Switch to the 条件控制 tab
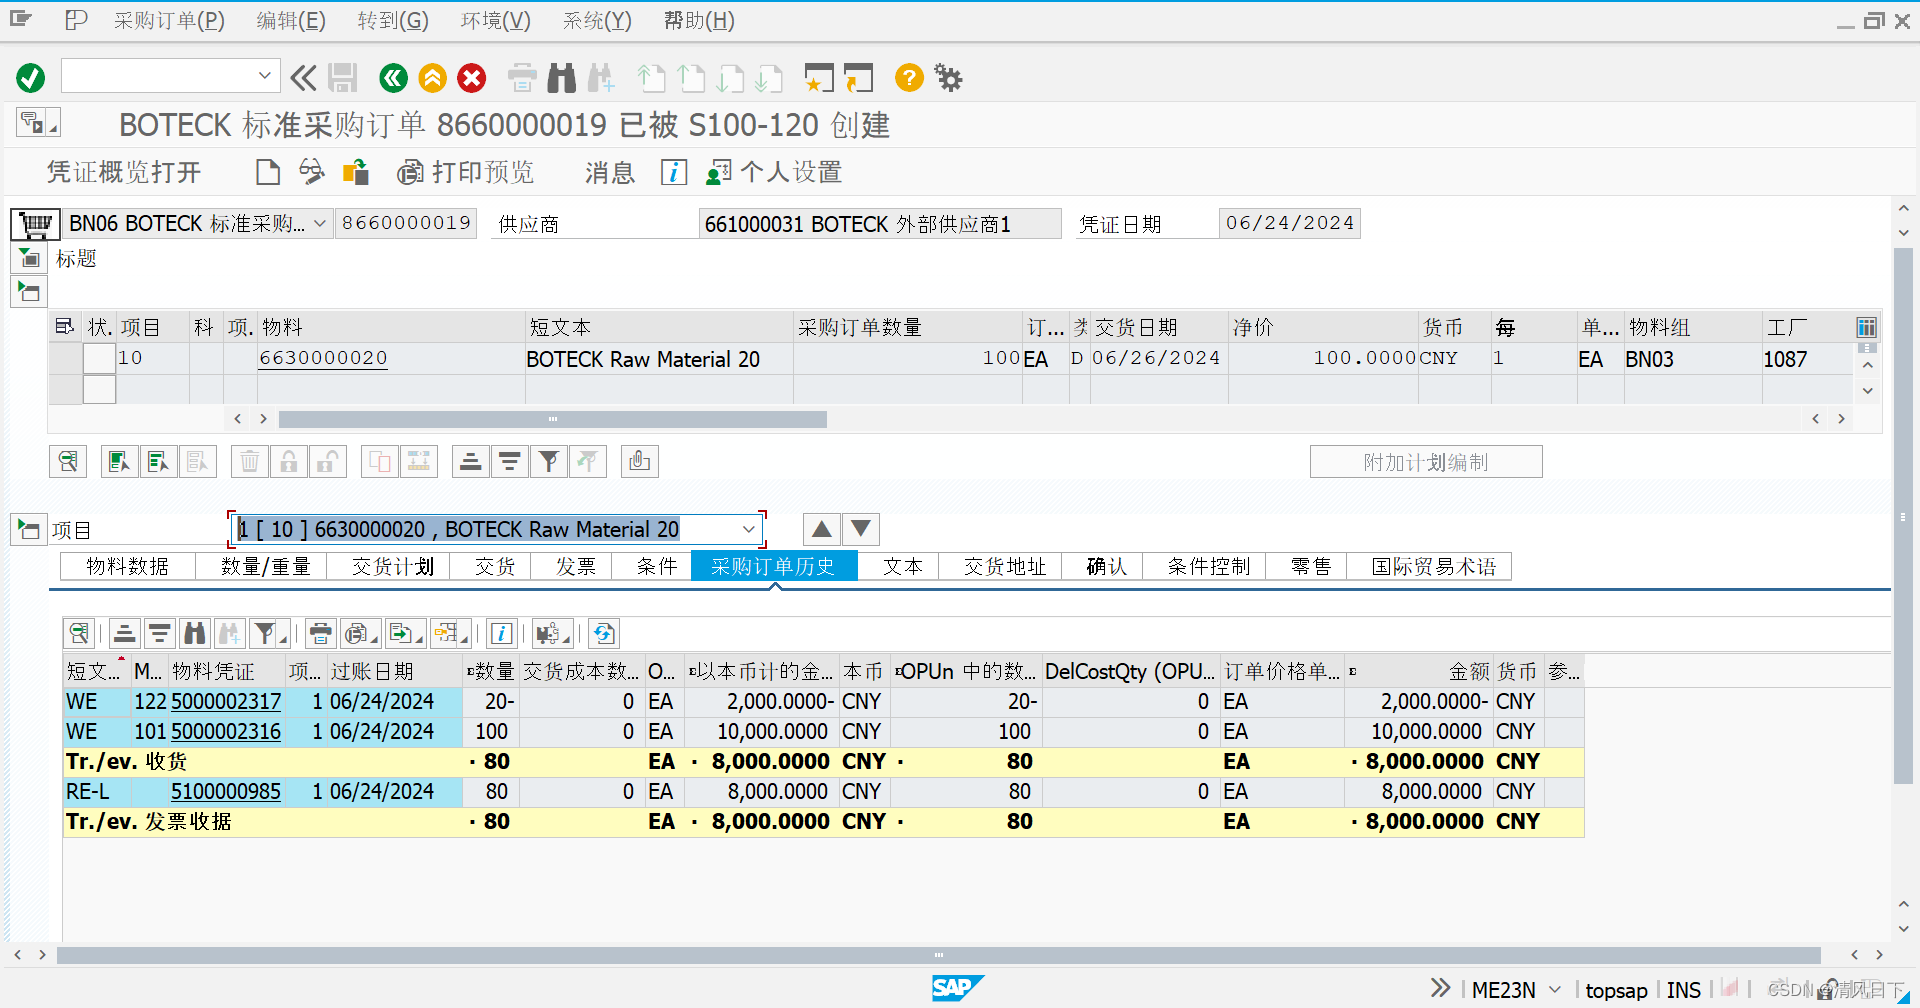The image size is (1920, 1008). (x=1209, y=567)
